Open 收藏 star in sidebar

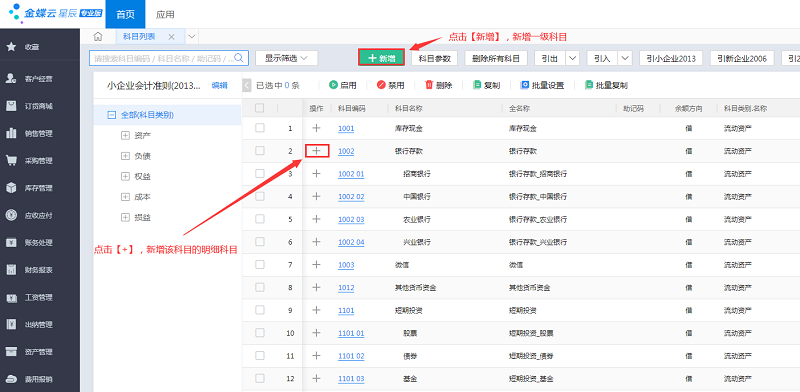11,47
